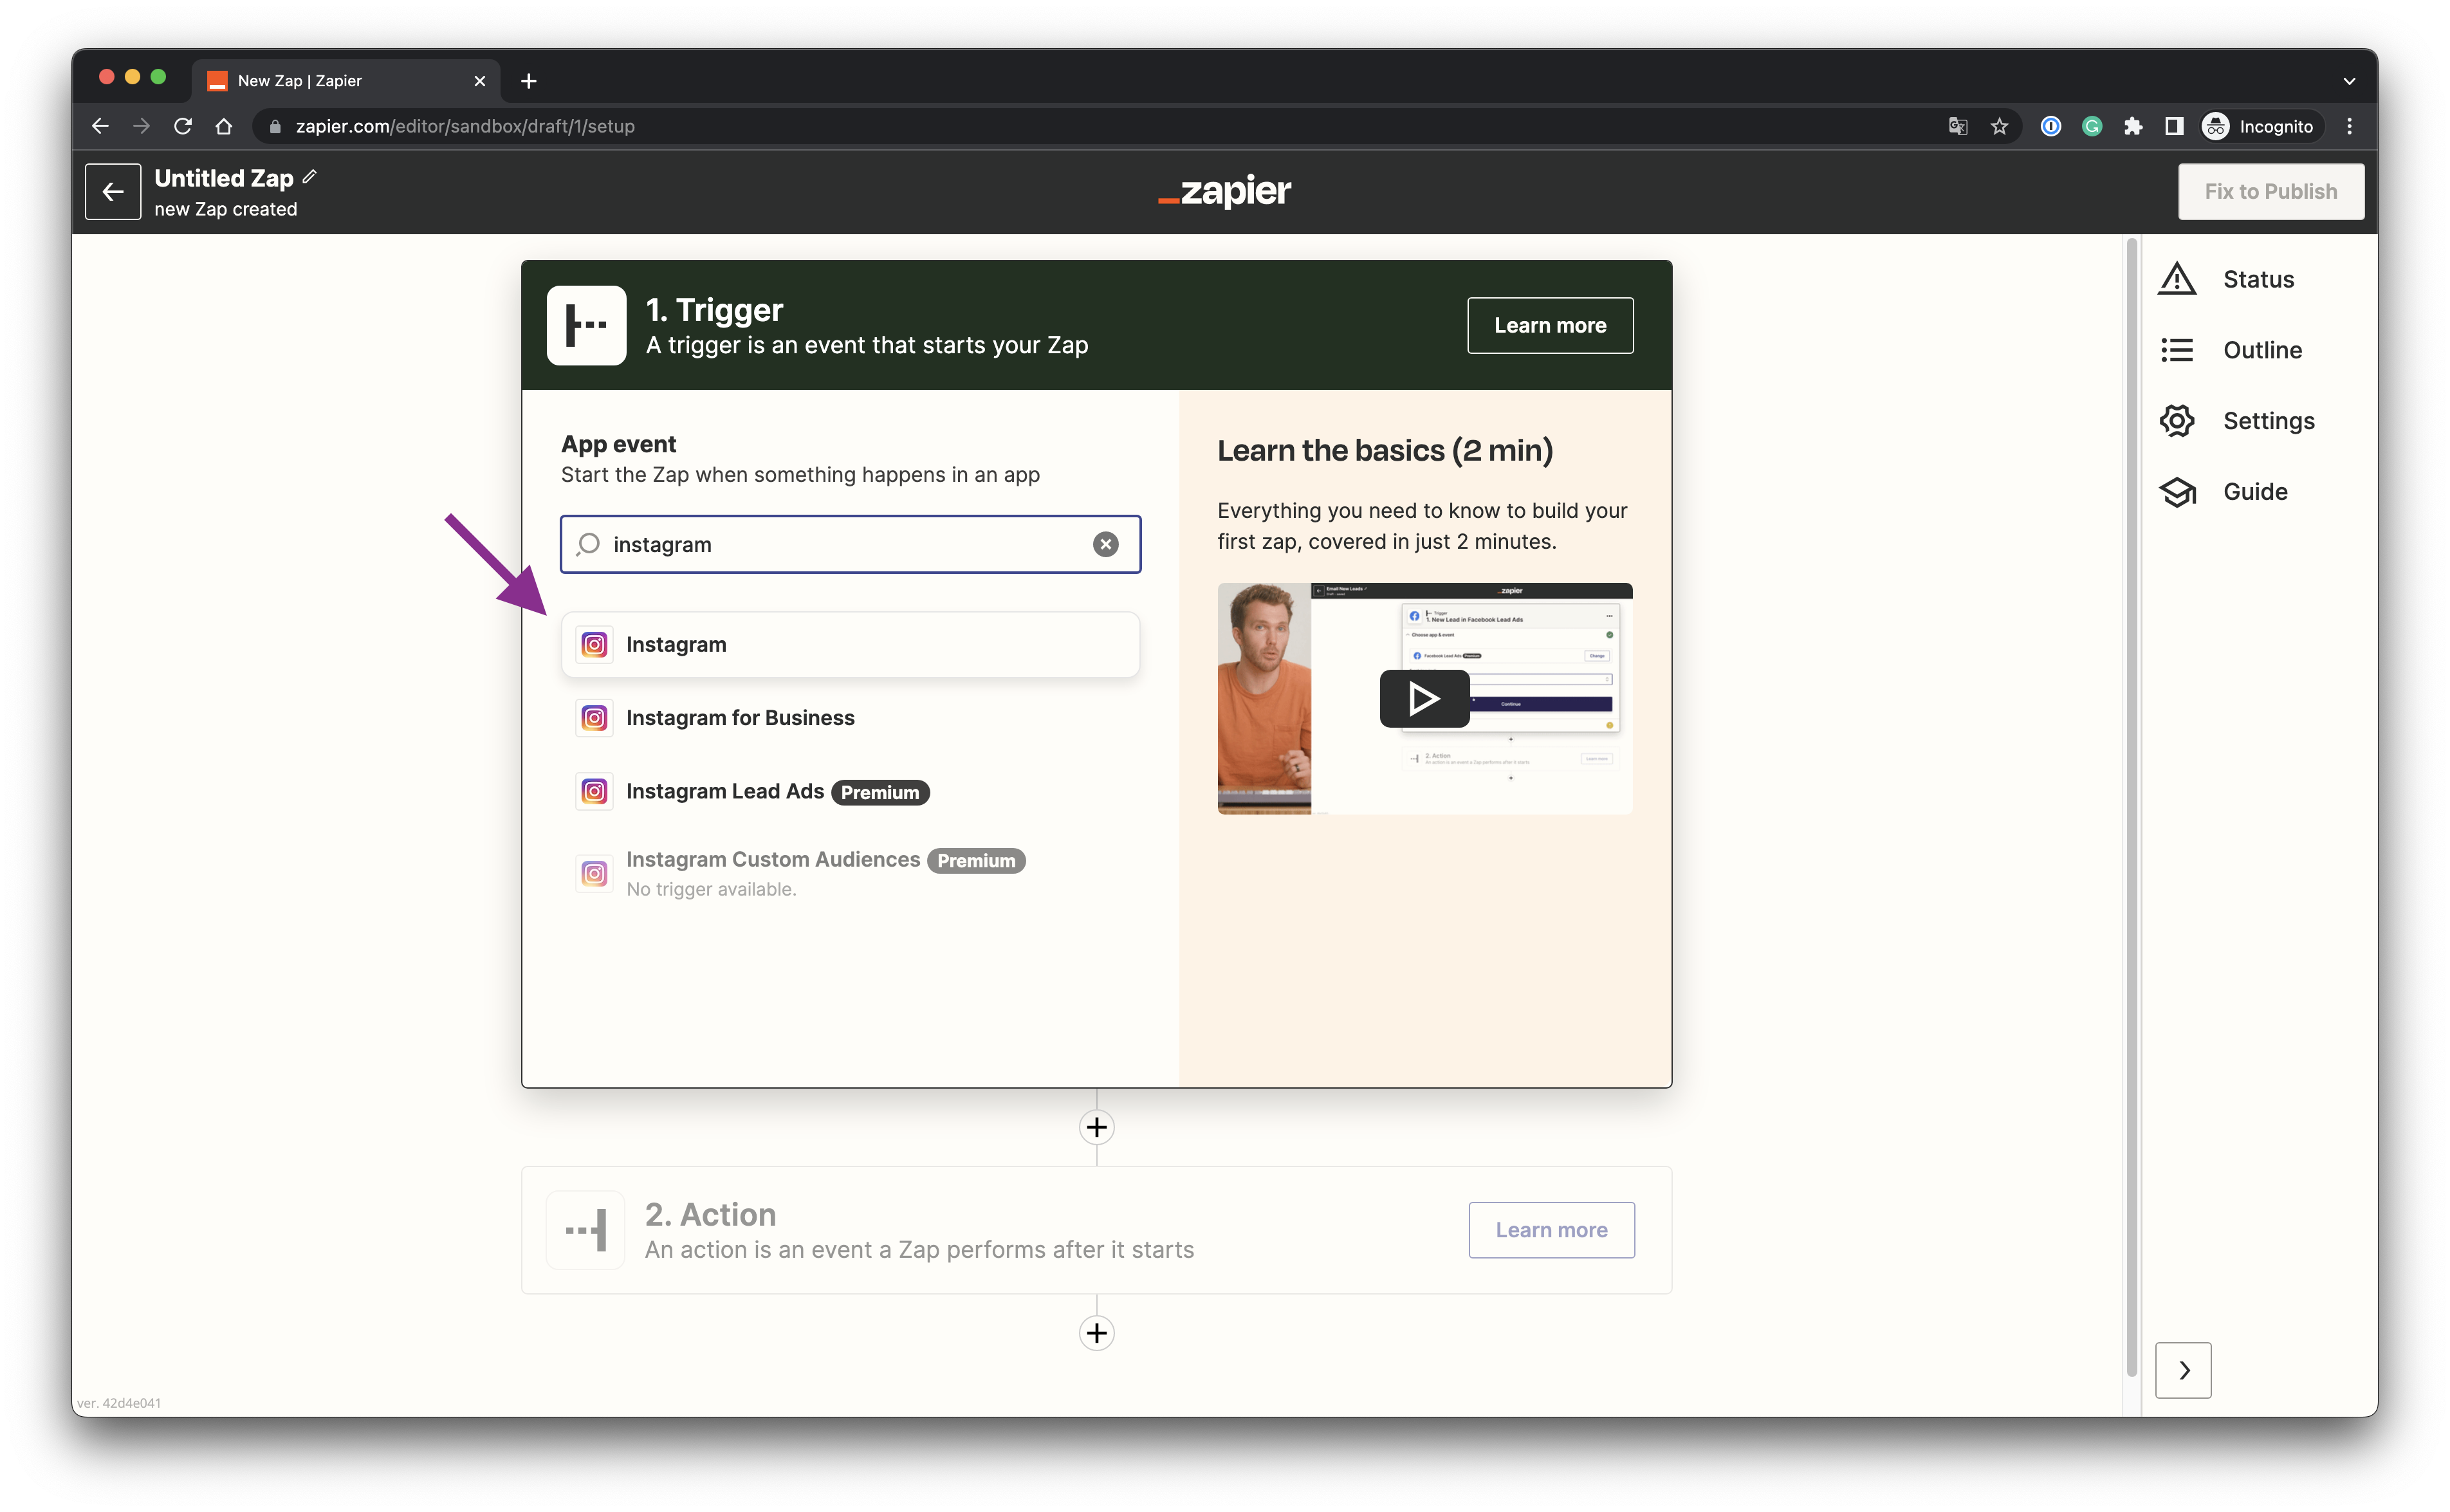Toggle the browser side panel icon
This screenshot has height=1512, width=2450.
[2174, 126]
